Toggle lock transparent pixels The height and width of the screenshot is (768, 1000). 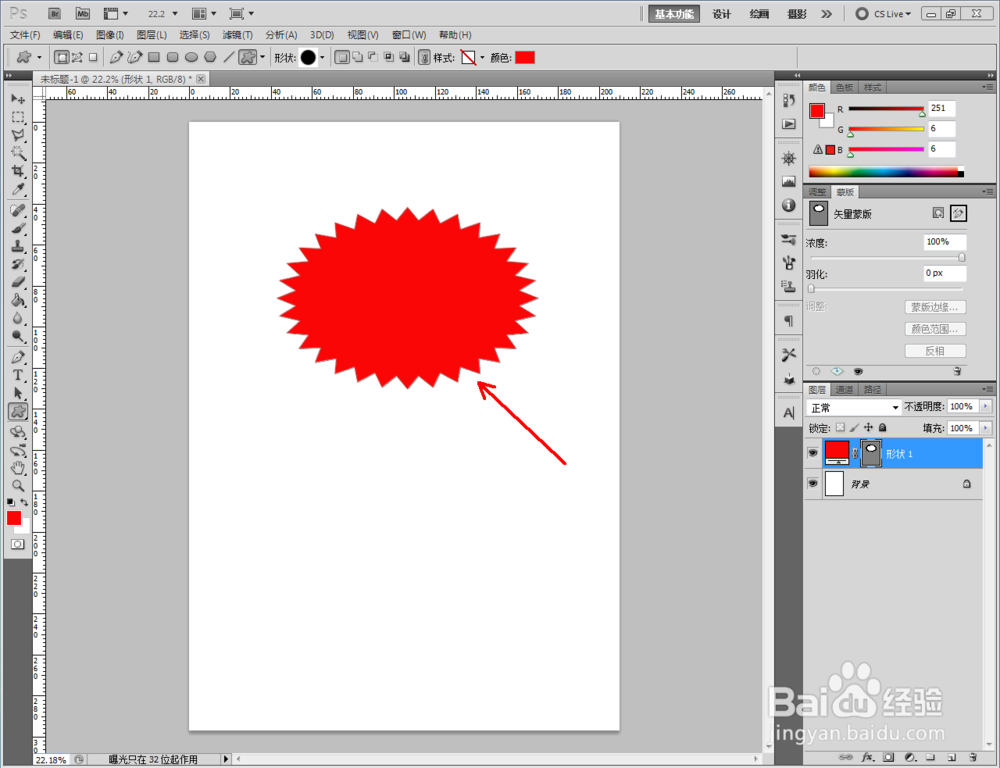point(841,427)
